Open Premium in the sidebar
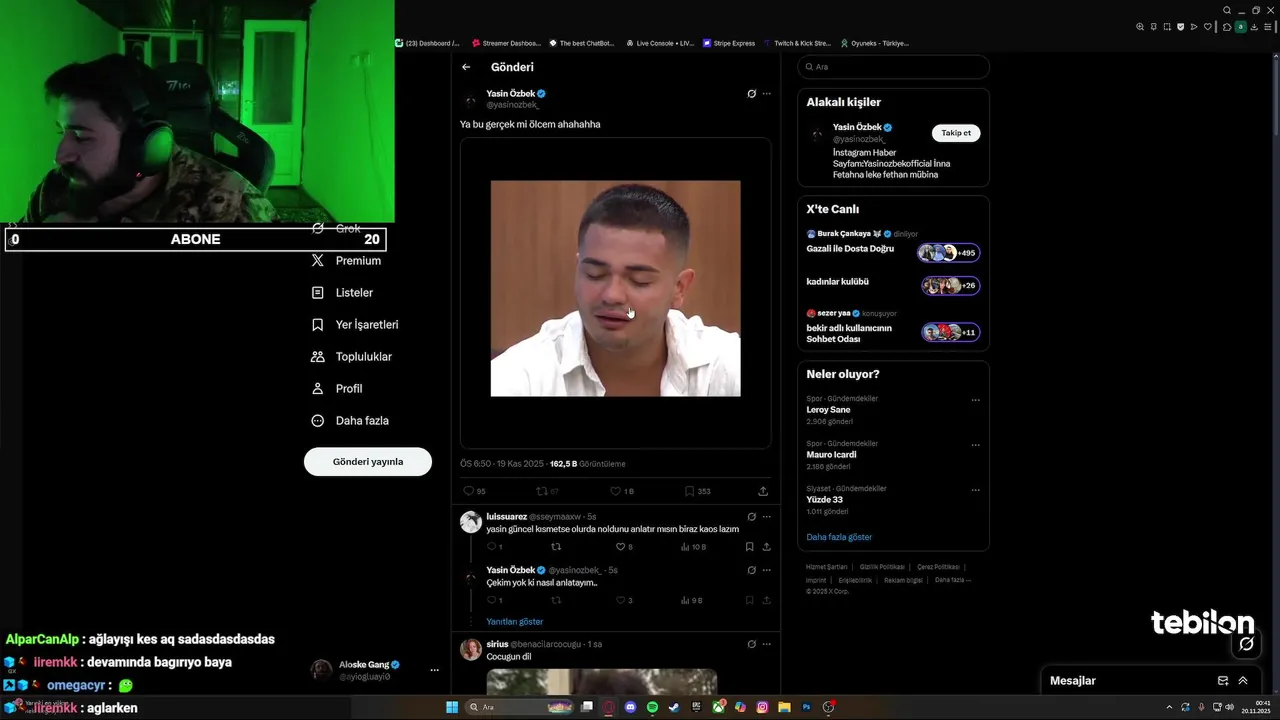Screen dimensions: 1280x720 coord(346,261)
